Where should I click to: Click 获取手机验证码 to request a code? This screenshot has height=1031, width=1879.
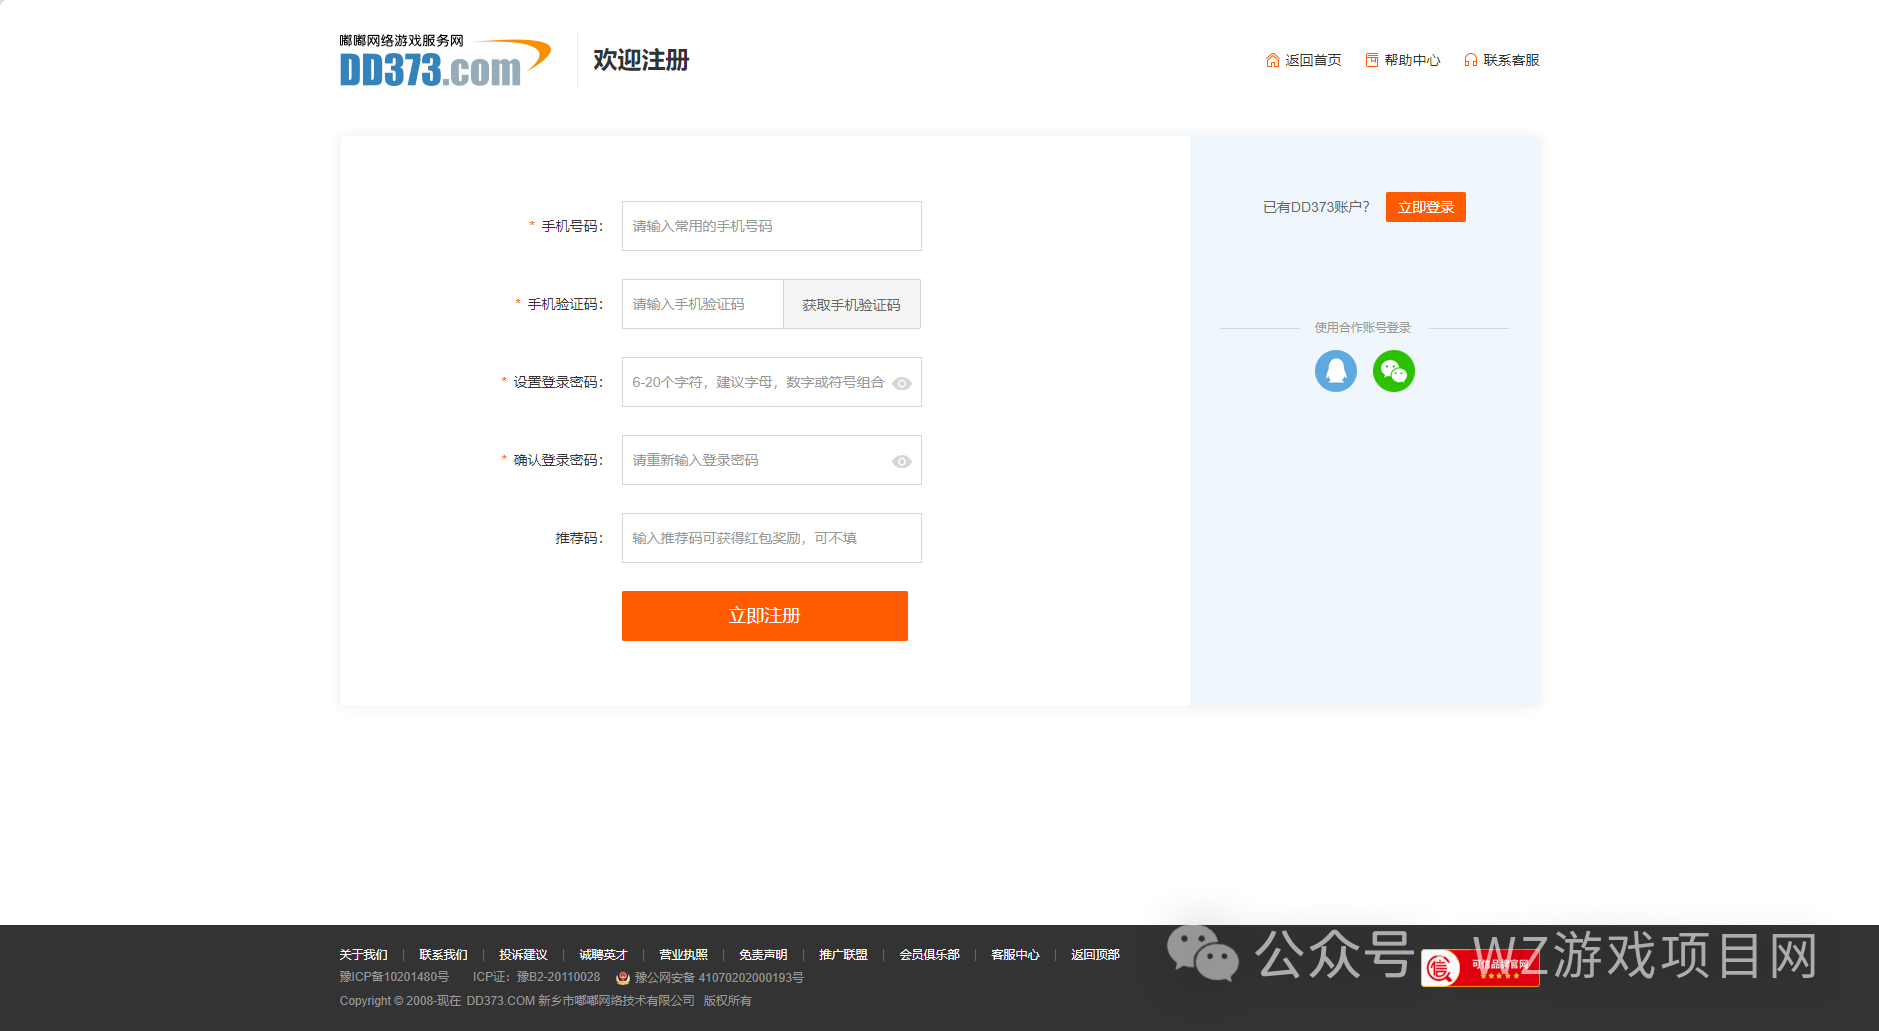pos(851,304)
